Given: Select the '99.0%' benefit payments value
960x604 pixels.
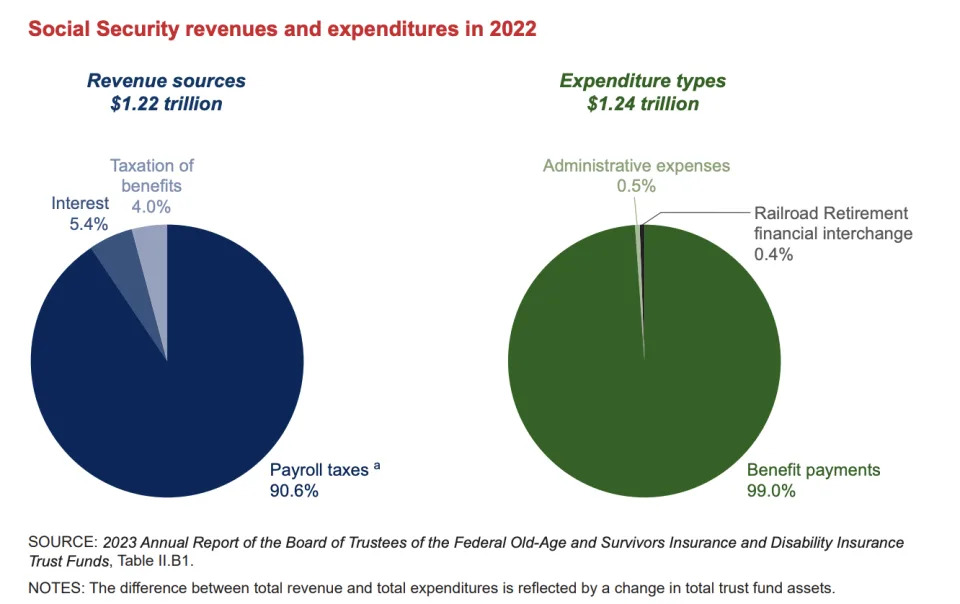Looking at the screenshot, I should pyautogui.click(x=771, y=491).
